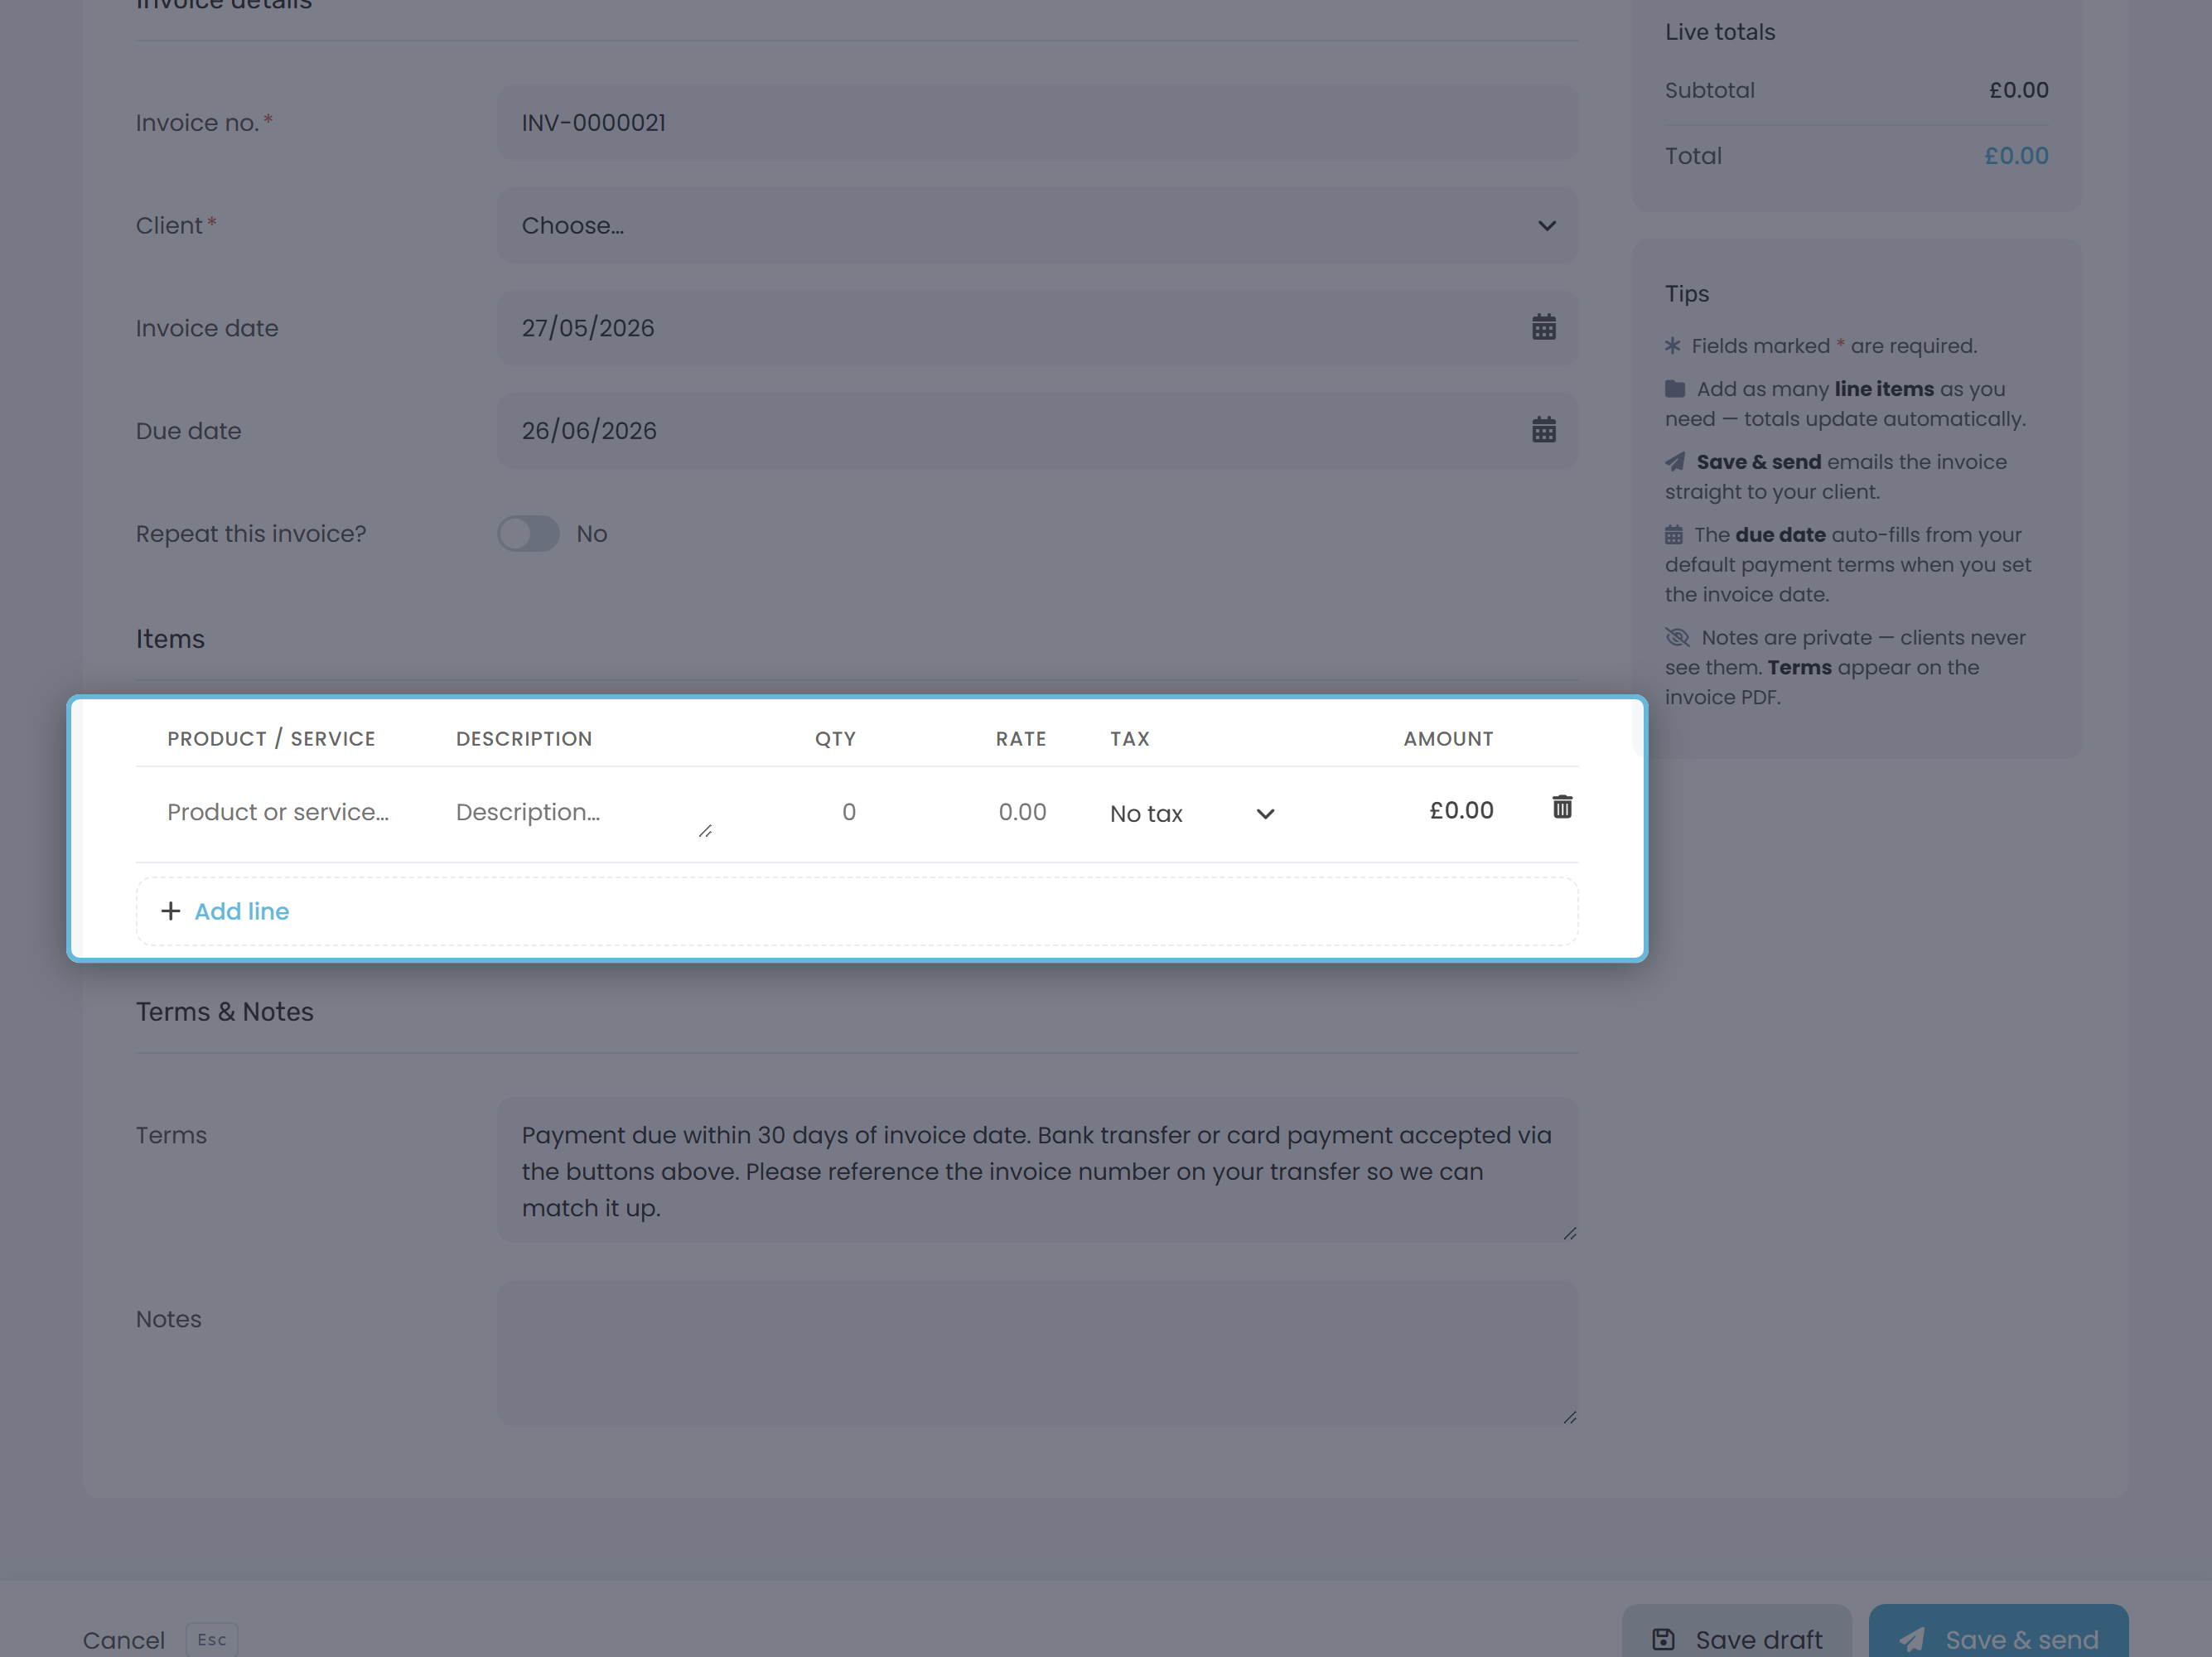This screenshot has height=1657, width=2212.
Task: Click the Terms box resize handle
Action: (x=1569, y=1233)
